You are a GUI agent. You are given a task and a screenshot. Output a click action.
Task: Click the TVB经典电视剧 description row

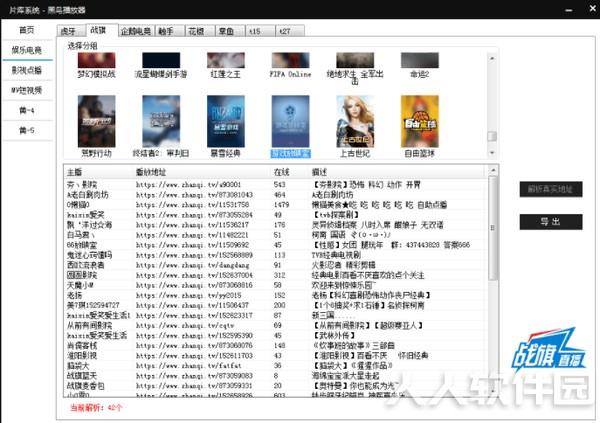276,255
